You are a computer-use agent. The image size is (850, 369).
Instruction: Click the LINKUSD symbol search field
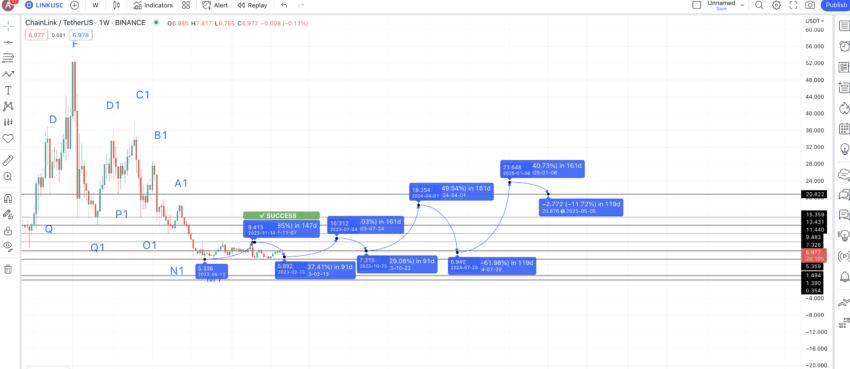click(x=45, y=5)
